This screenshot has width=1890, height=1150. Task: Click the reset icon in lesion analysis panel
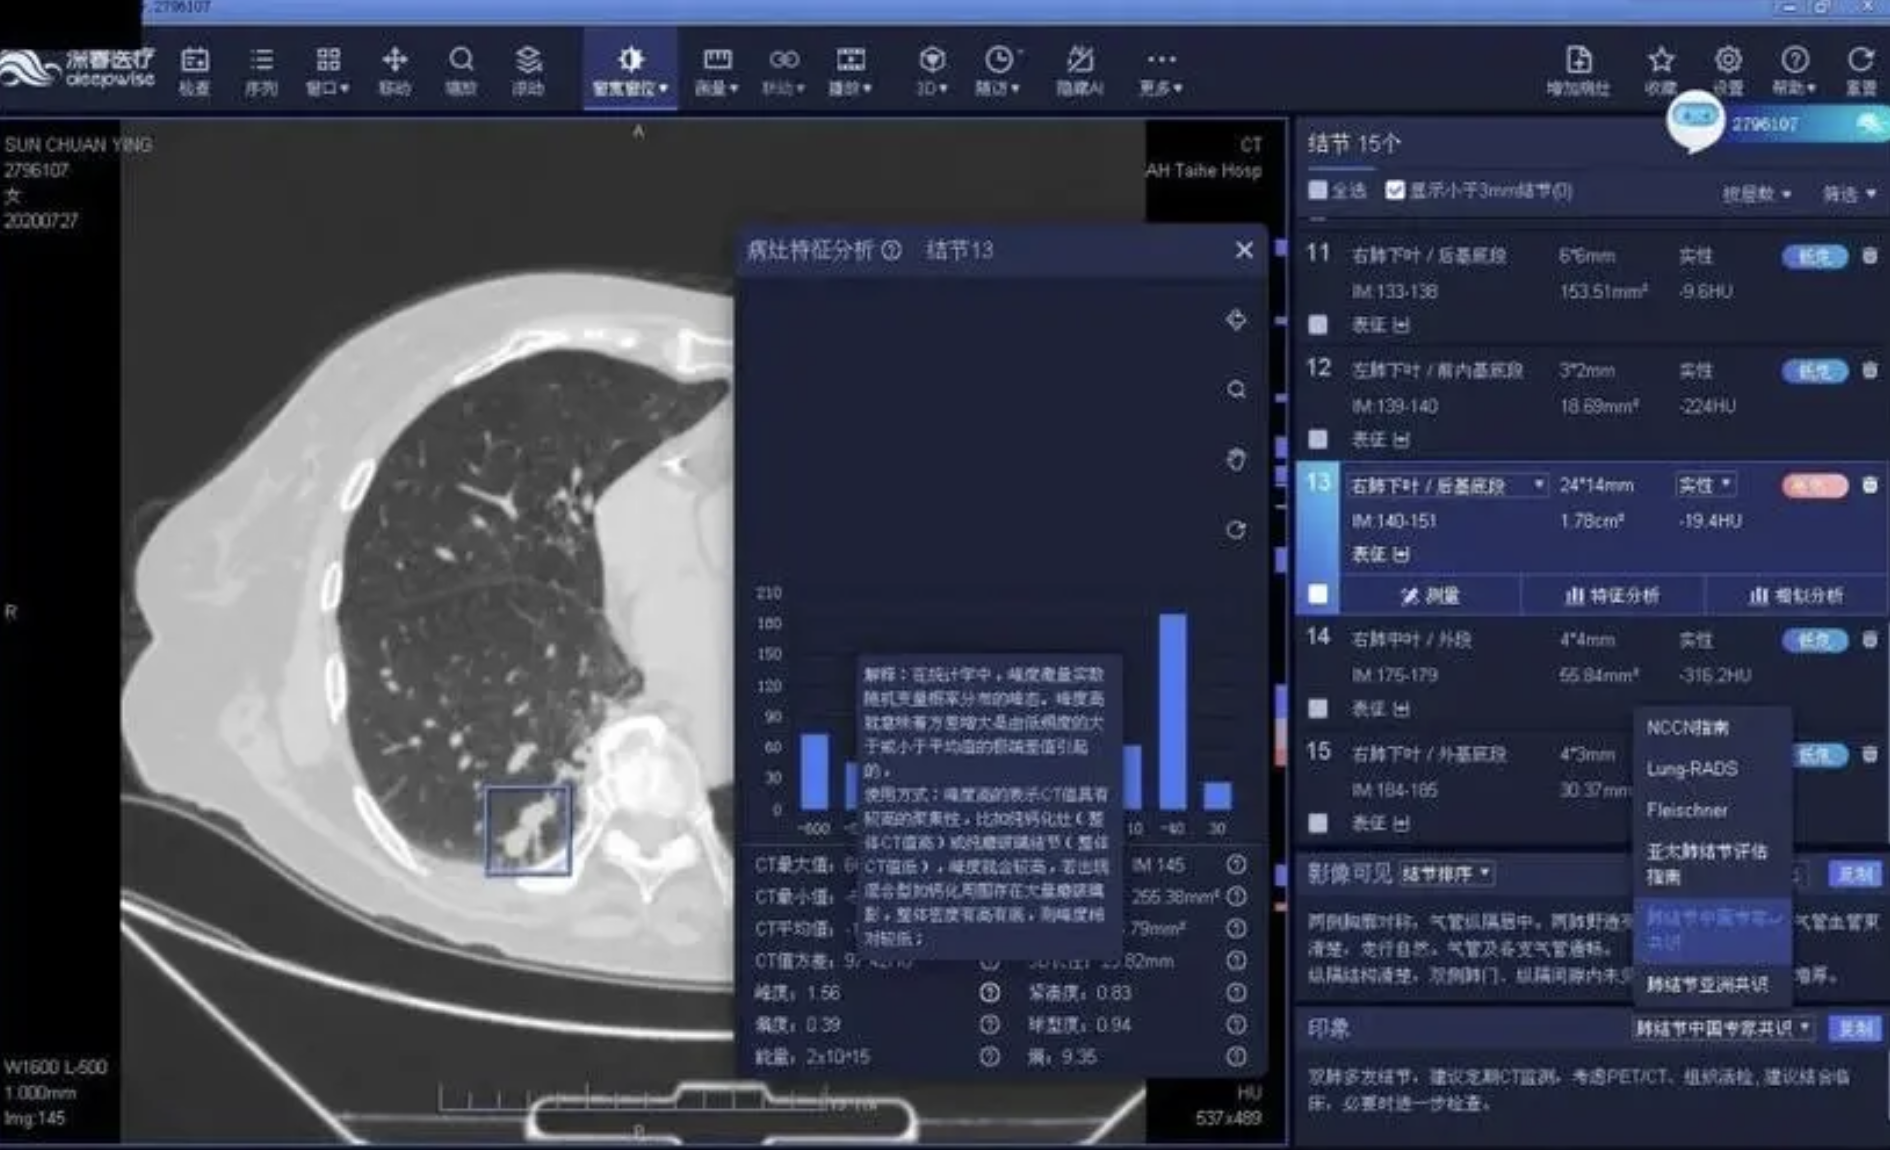tap(1236, 530)
